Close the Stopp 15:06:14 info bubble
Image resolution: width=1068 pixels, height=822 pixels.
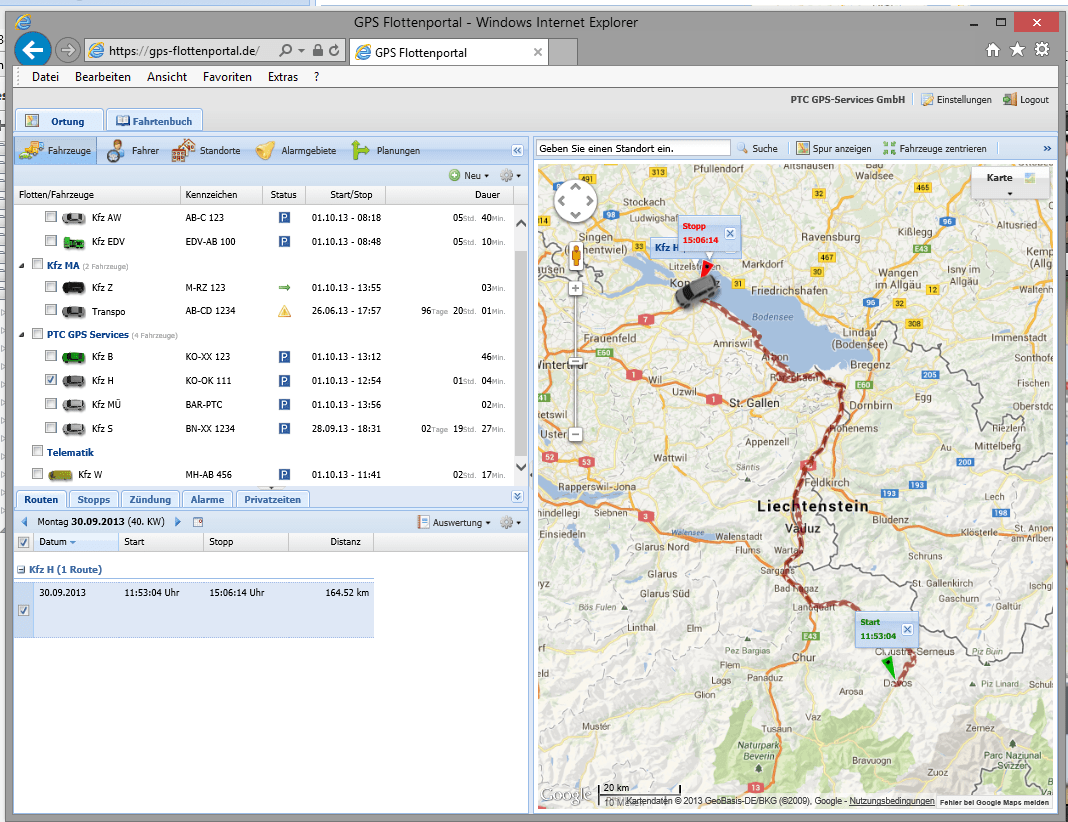[x=730, y=233]
